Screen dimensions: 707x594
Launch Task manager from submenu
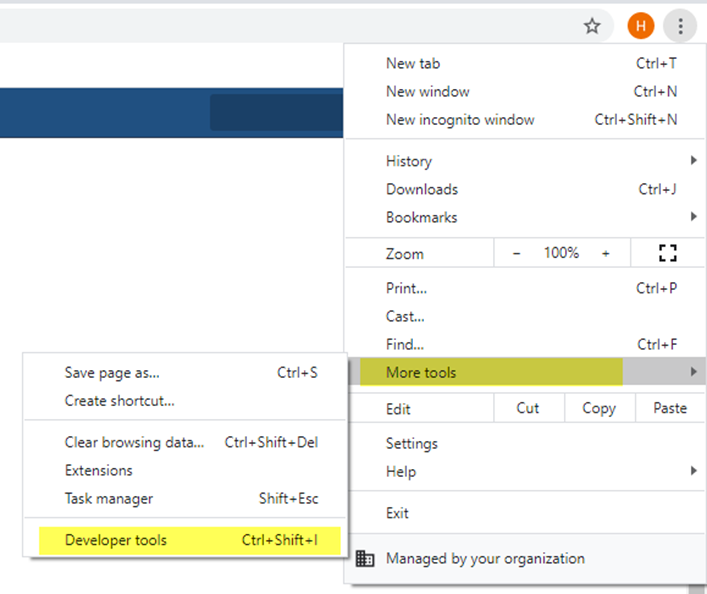click(x=185, y=498)
